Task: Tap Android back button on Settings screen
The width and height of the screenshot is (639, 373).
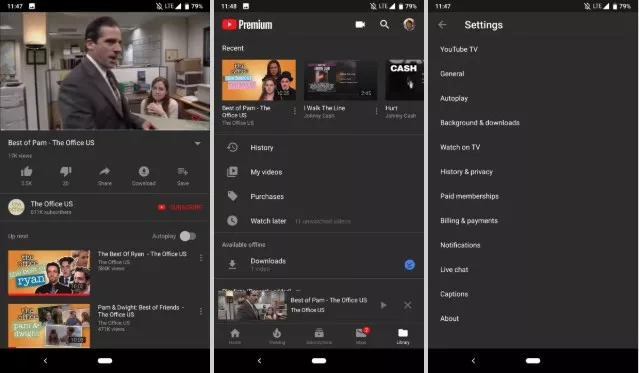Action: click(x=473, y=361)
